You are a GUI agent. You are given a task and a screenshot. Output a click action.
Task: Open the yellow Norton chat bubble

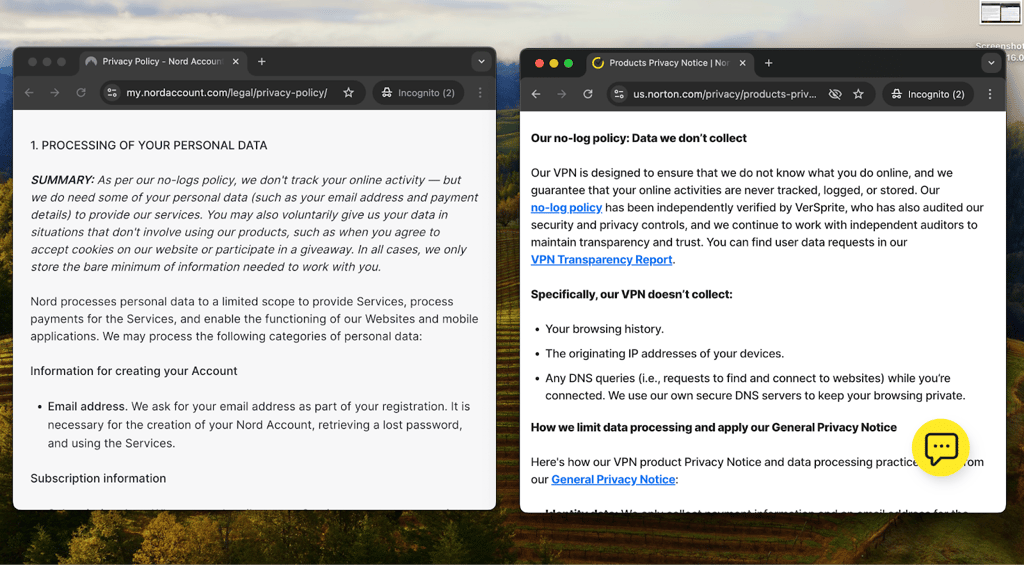tap(941, 447)
